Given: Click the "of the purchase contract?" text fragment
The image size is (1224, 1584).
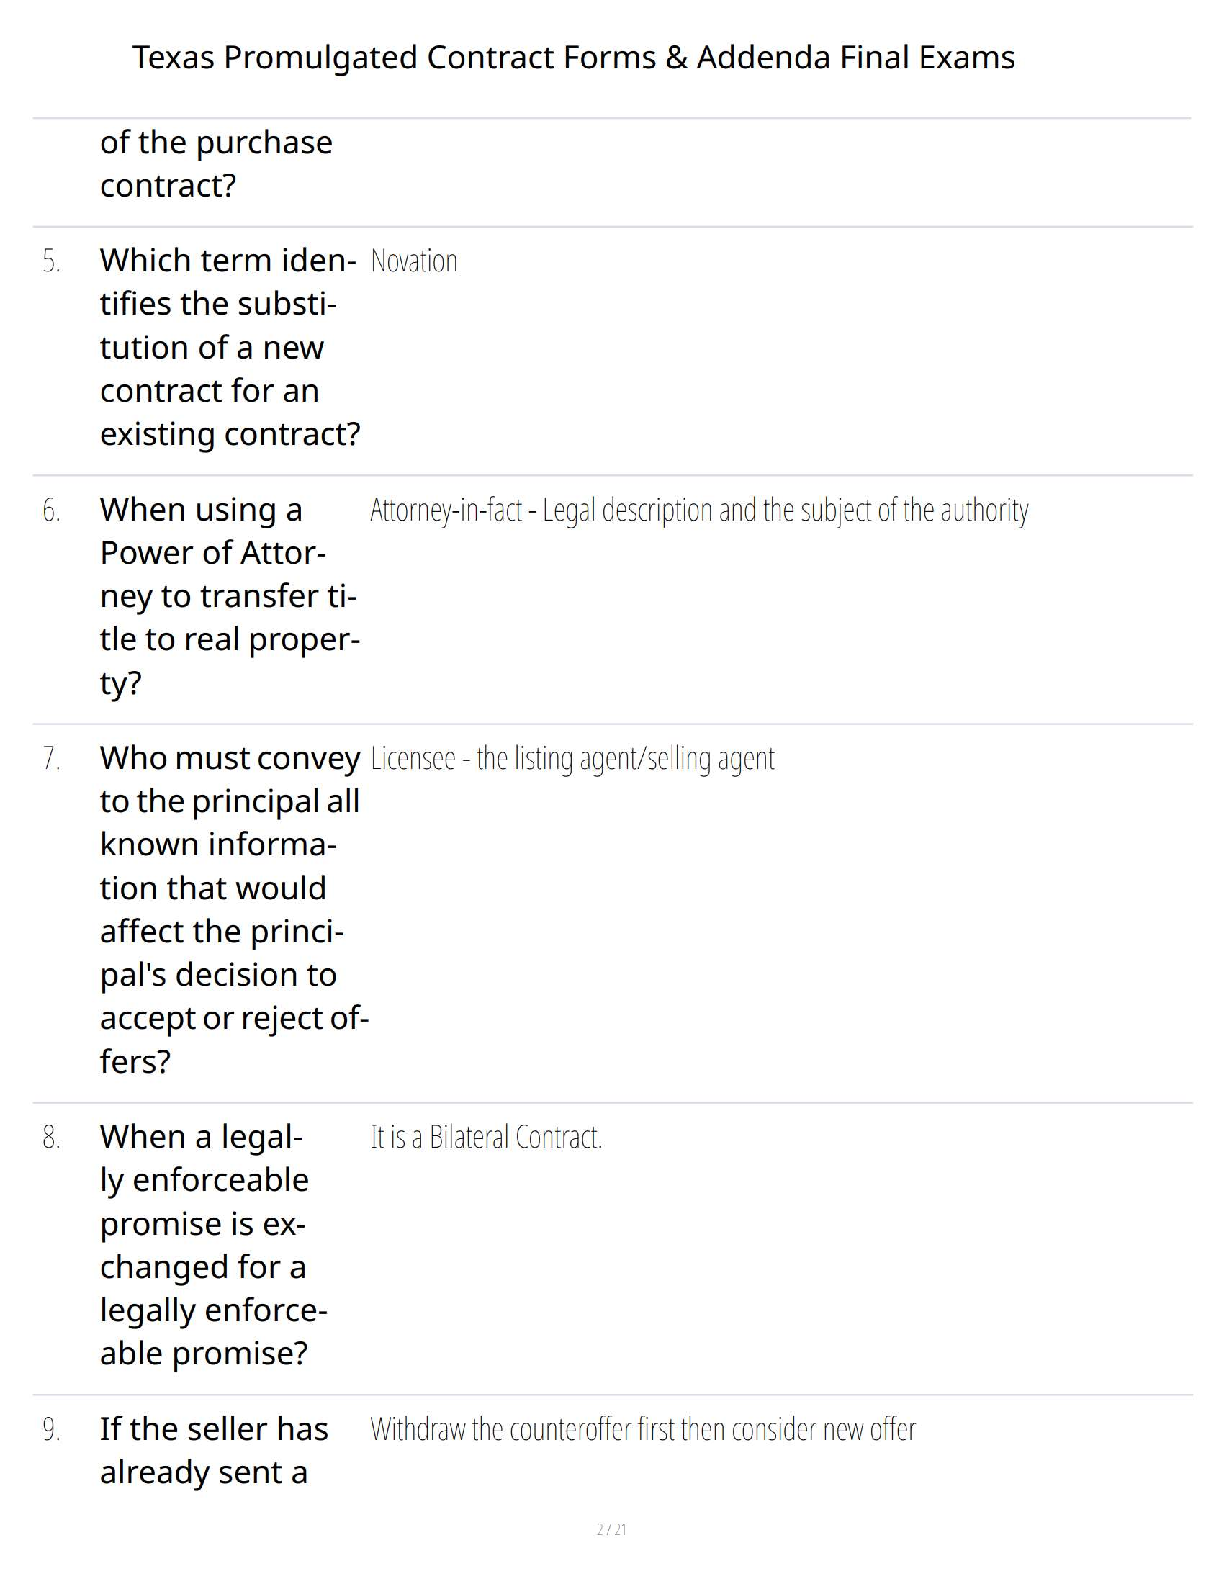Looking at the screenshot, I should [x=216, y=164].
